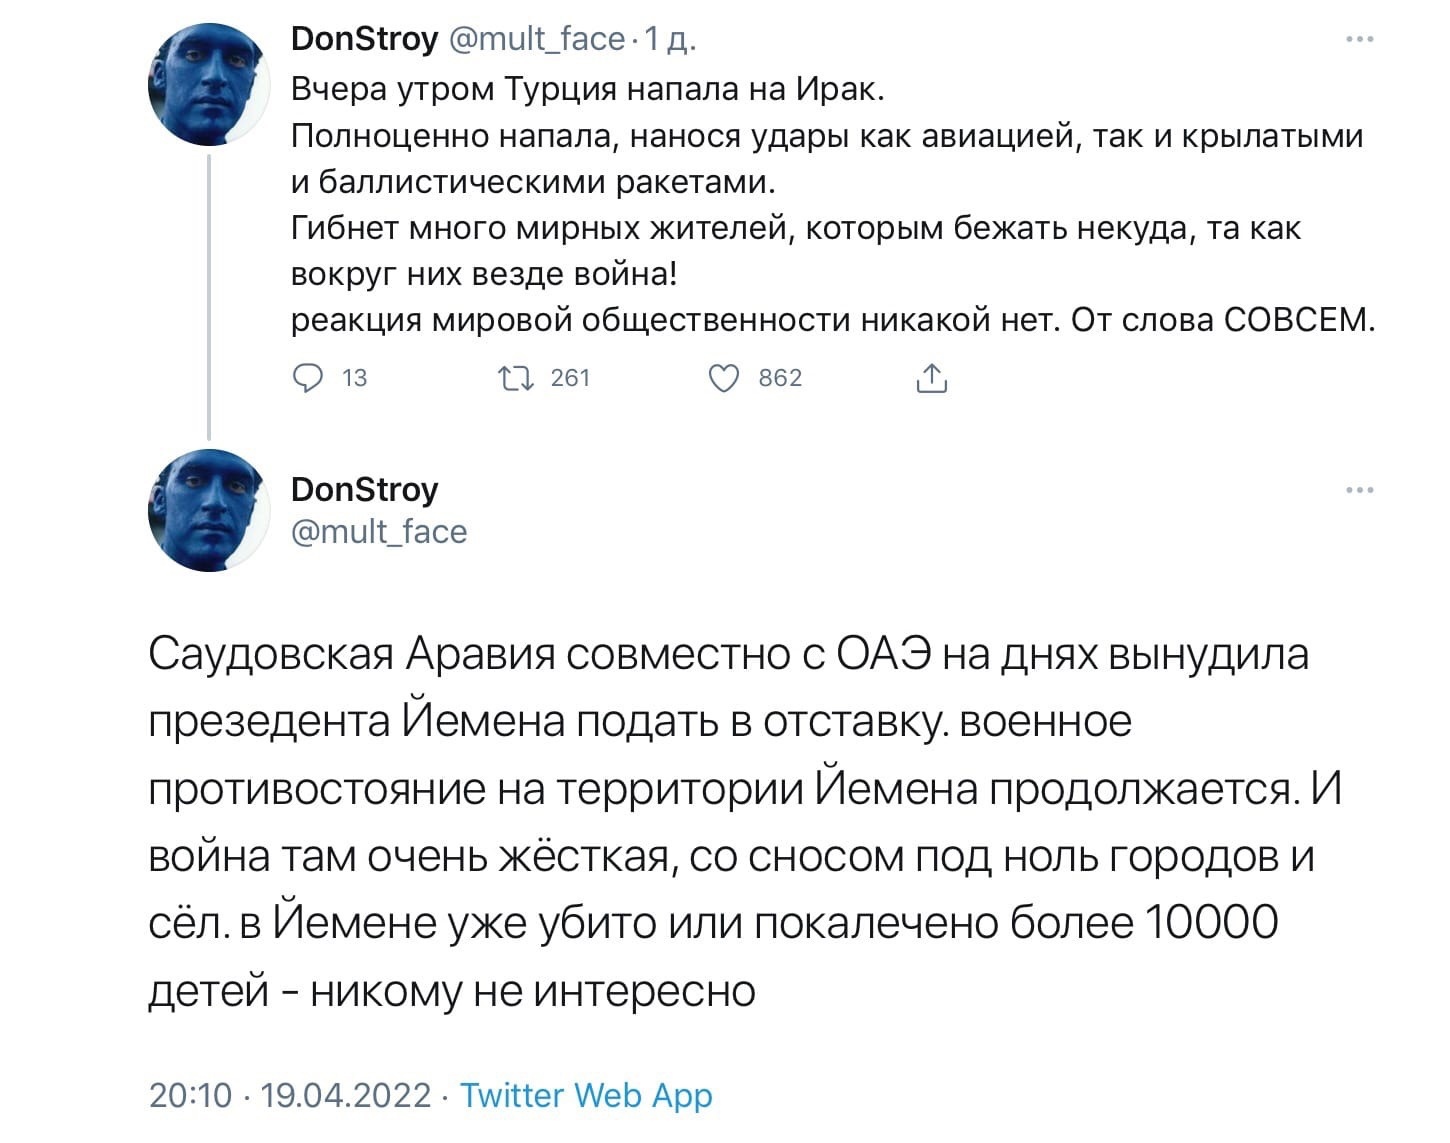Click the @mult_face handle on the first tweet

pos(538,40)
